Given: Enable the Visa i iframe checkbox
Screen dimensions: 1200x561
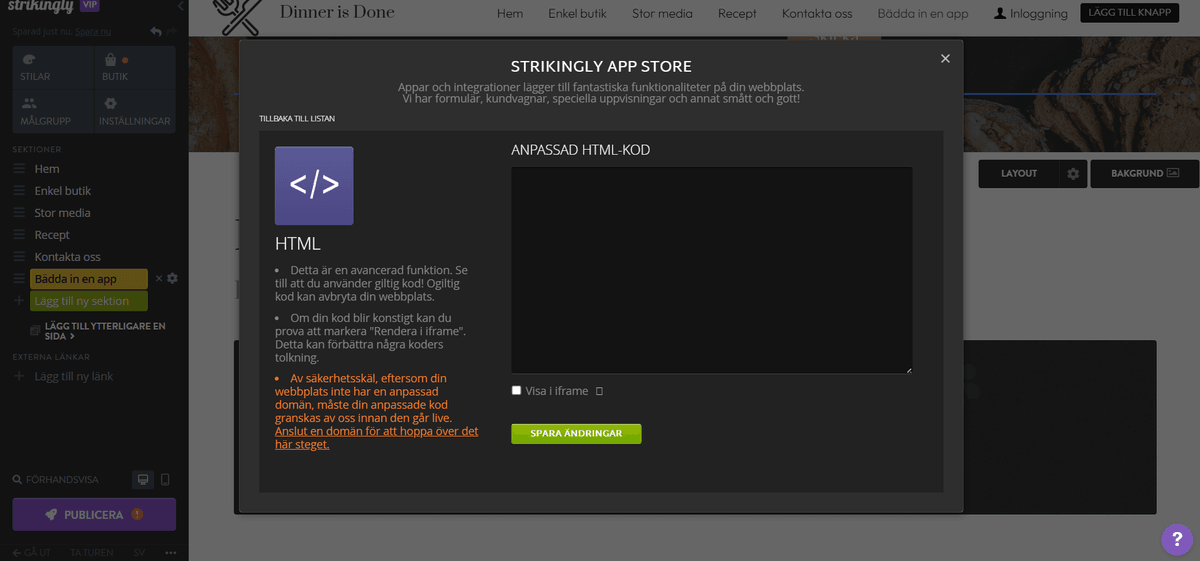Looking at the screenshot, I should click(x=516, y=391).
